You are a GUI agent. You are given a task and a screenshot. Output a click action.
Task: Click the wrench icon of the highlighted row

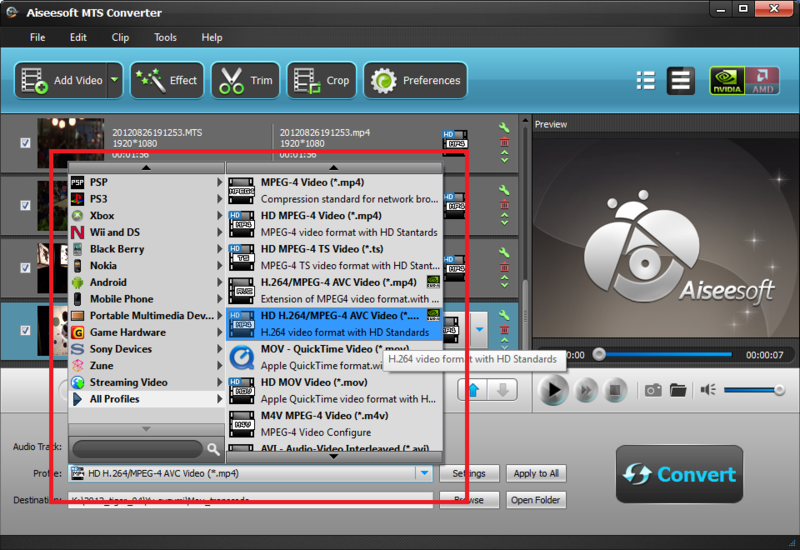504,315
